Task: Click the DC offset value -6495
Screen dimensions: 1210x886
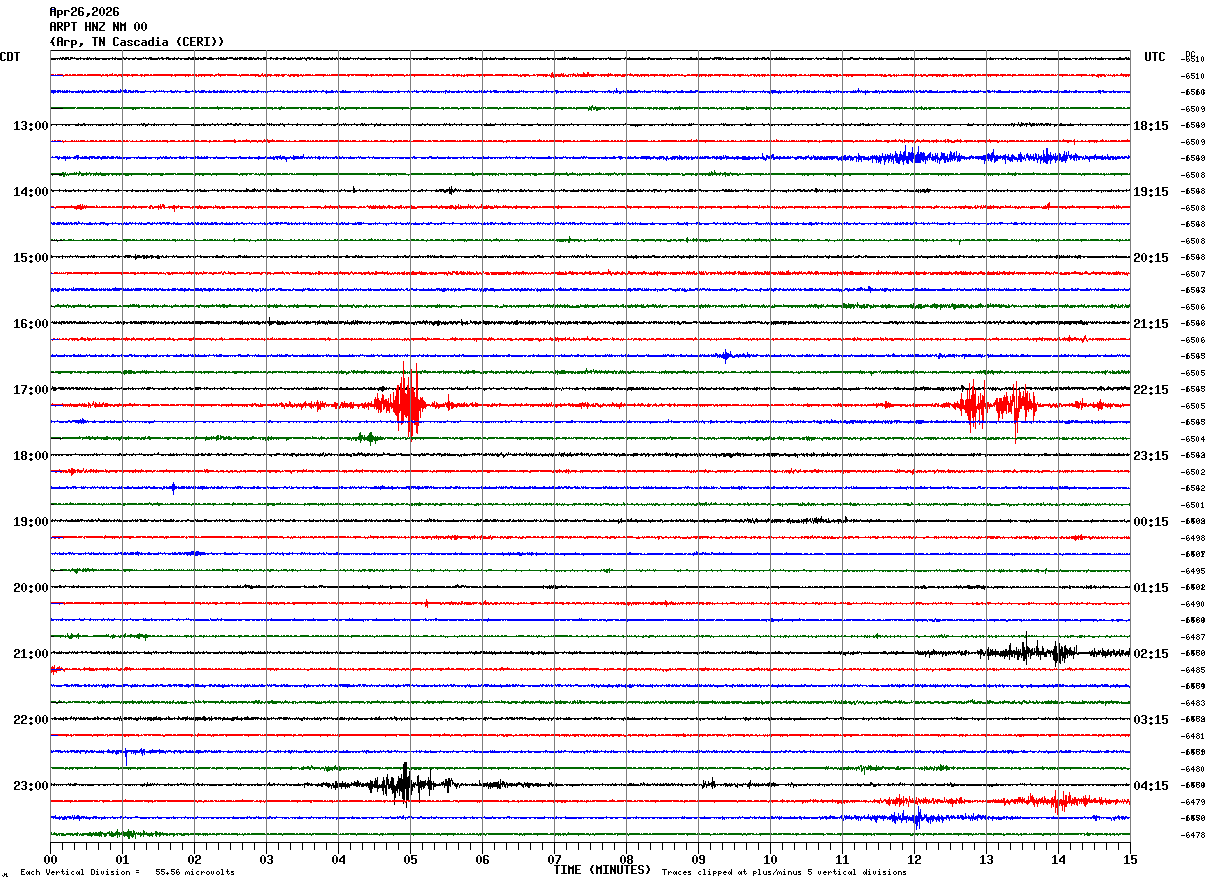Action: point(1194,571)
